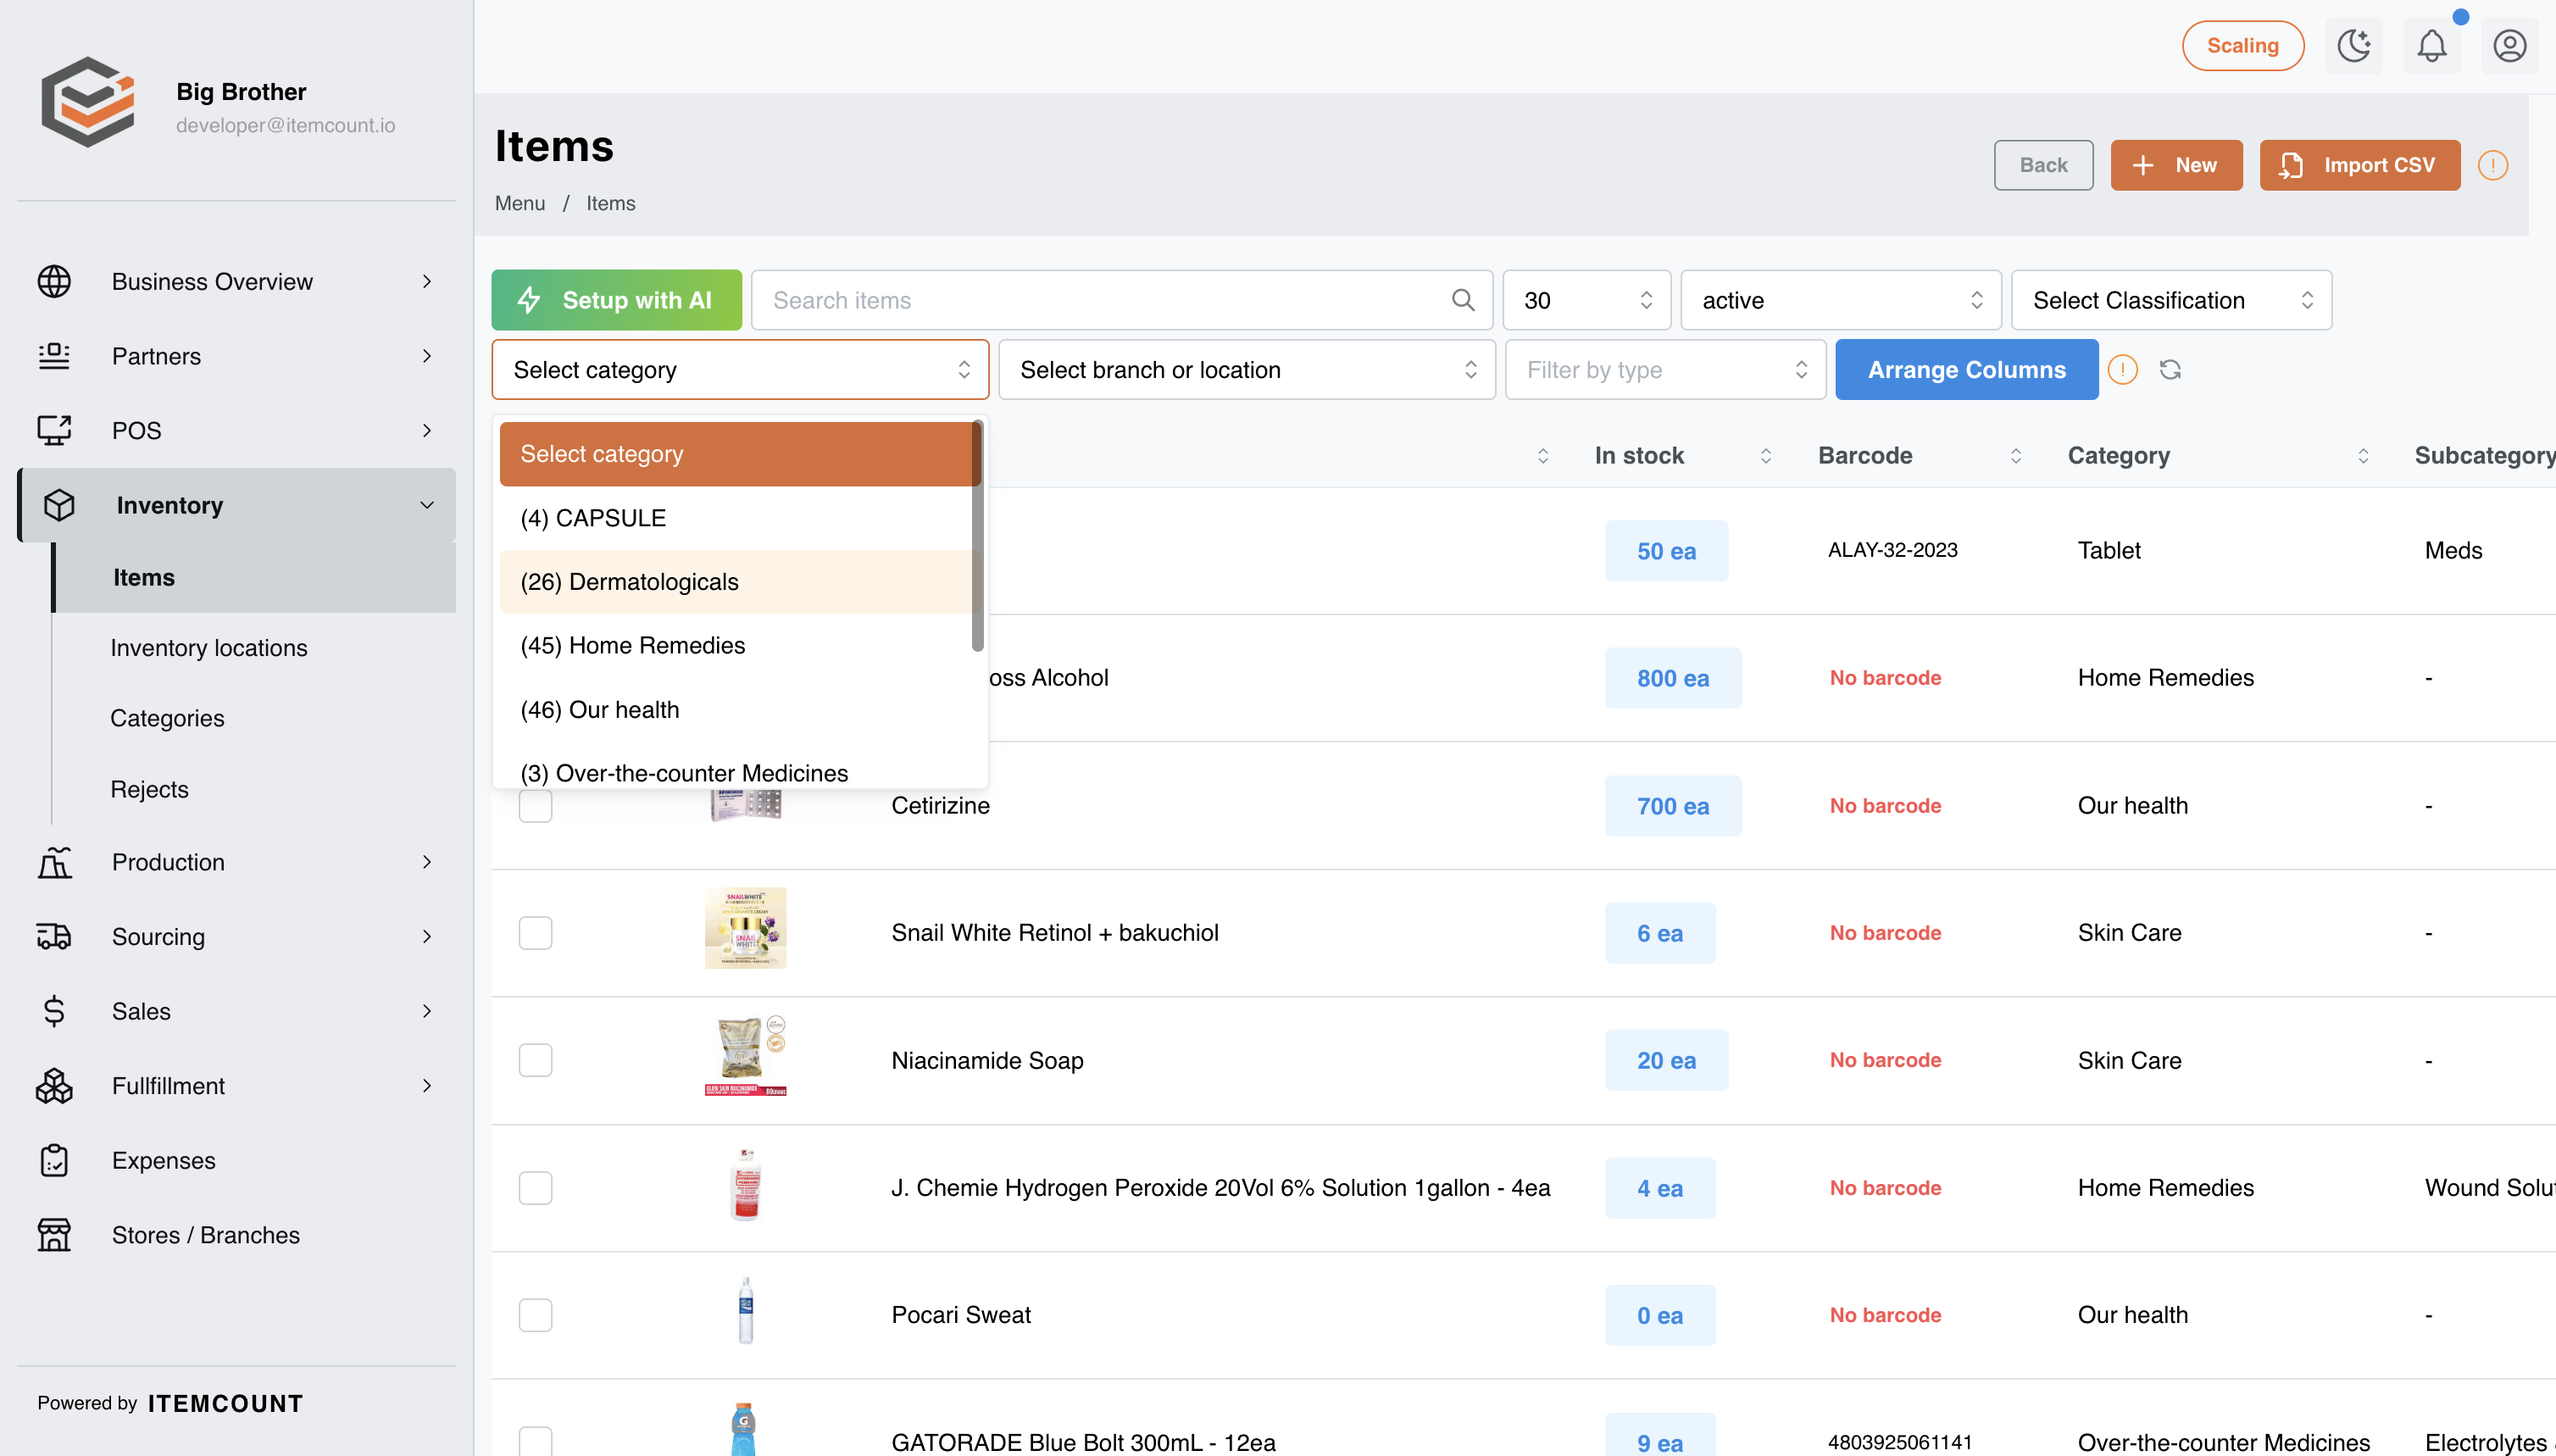The height and width of the screenshot is (1456, 2556).
Task: Open notifications bell
Action: 2432,46
